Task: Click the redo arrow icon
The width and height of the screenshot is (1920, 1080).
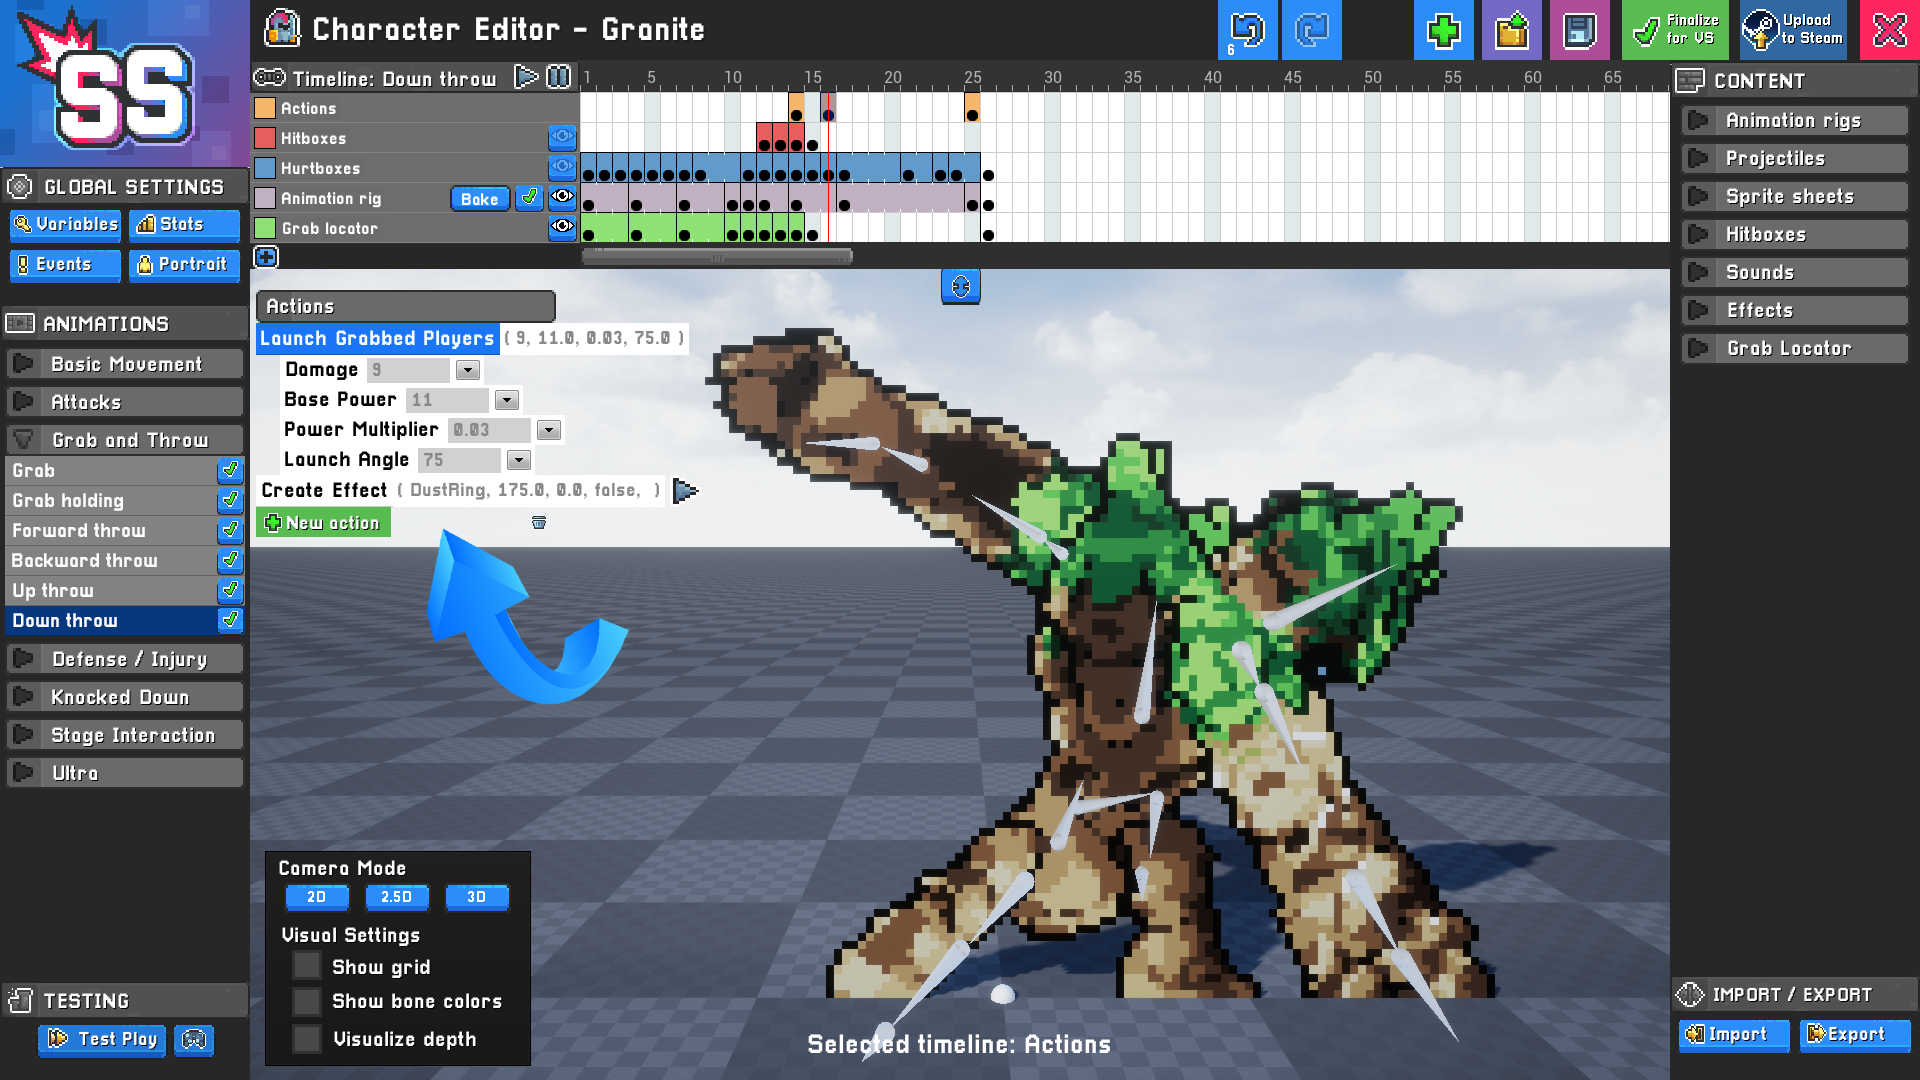Action: 1311,30
